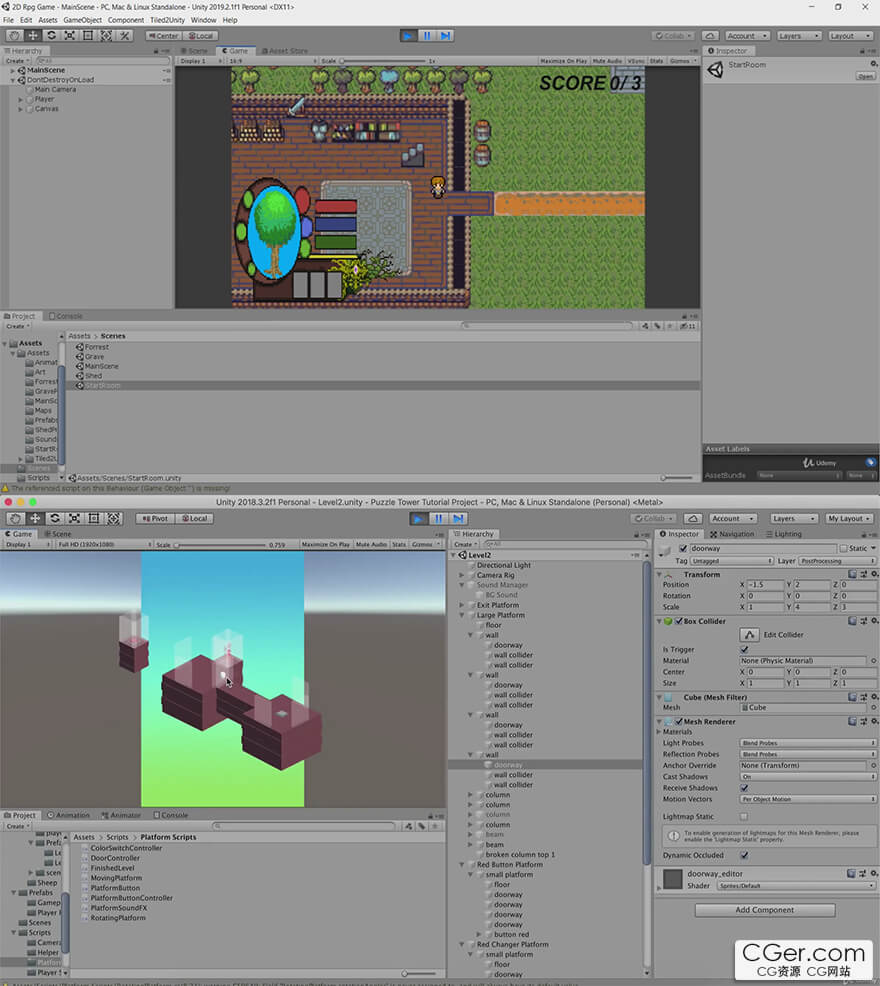Click the Step button in lower Unity window
This screenshot has height=986, width=880.
(459, 519)
